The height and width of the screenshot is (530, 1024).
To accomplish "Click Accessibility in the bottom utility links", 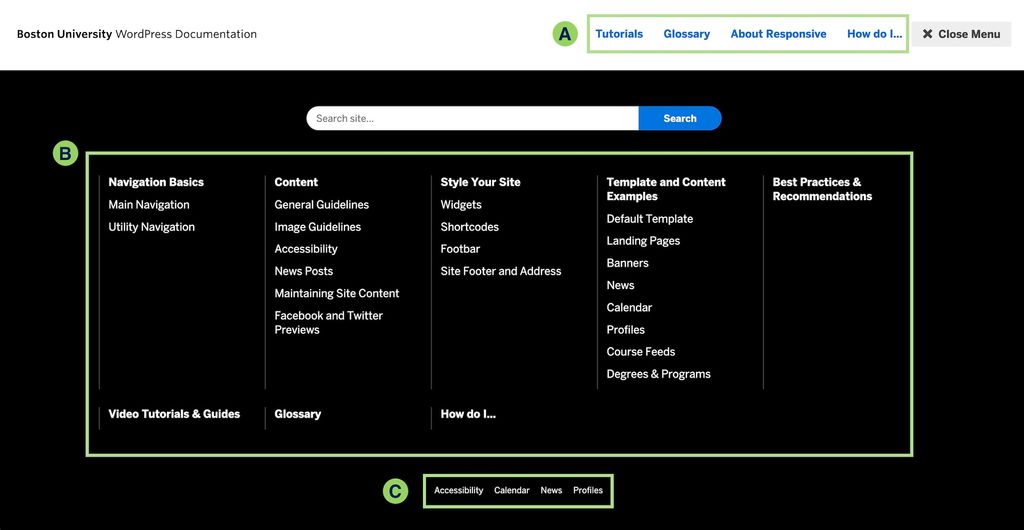I will coord(458,490).
